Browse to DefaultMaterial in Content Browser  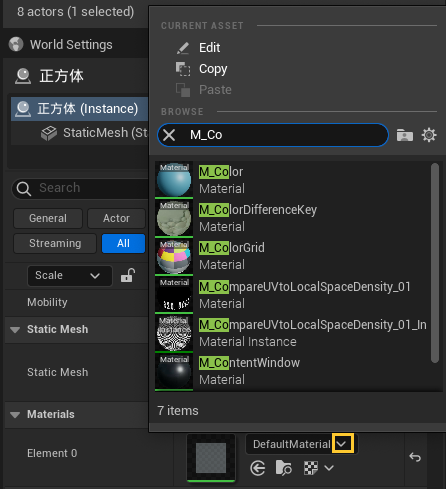point(284,468)
